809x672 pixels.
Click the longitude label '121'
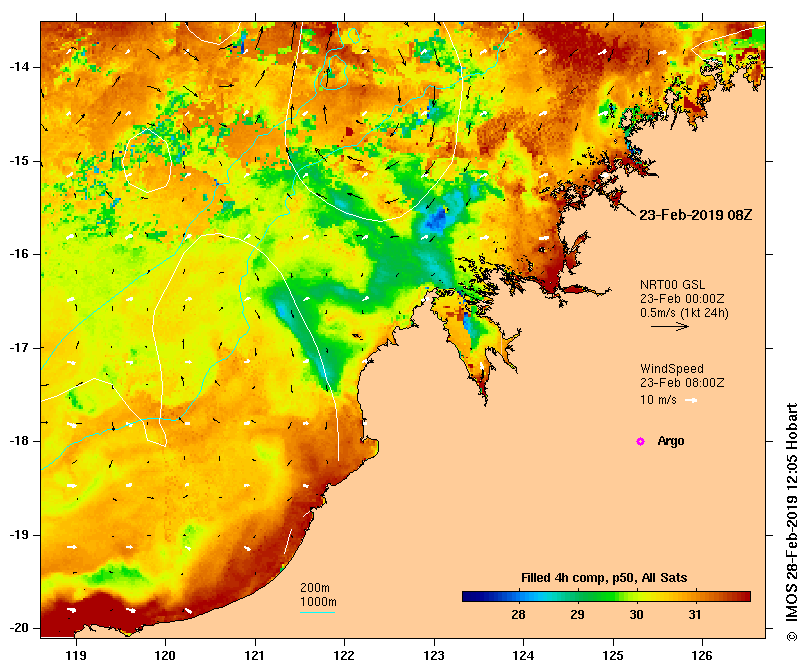click(255, 656)
